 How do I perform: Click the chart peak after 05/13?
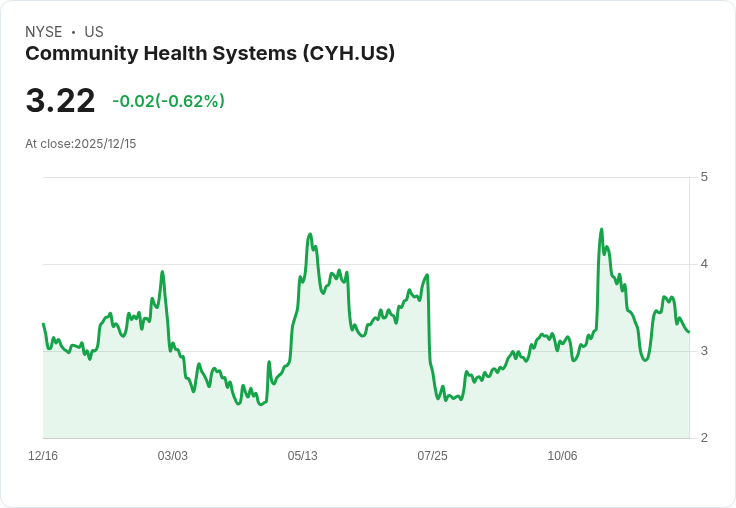[x=310, y=234]
